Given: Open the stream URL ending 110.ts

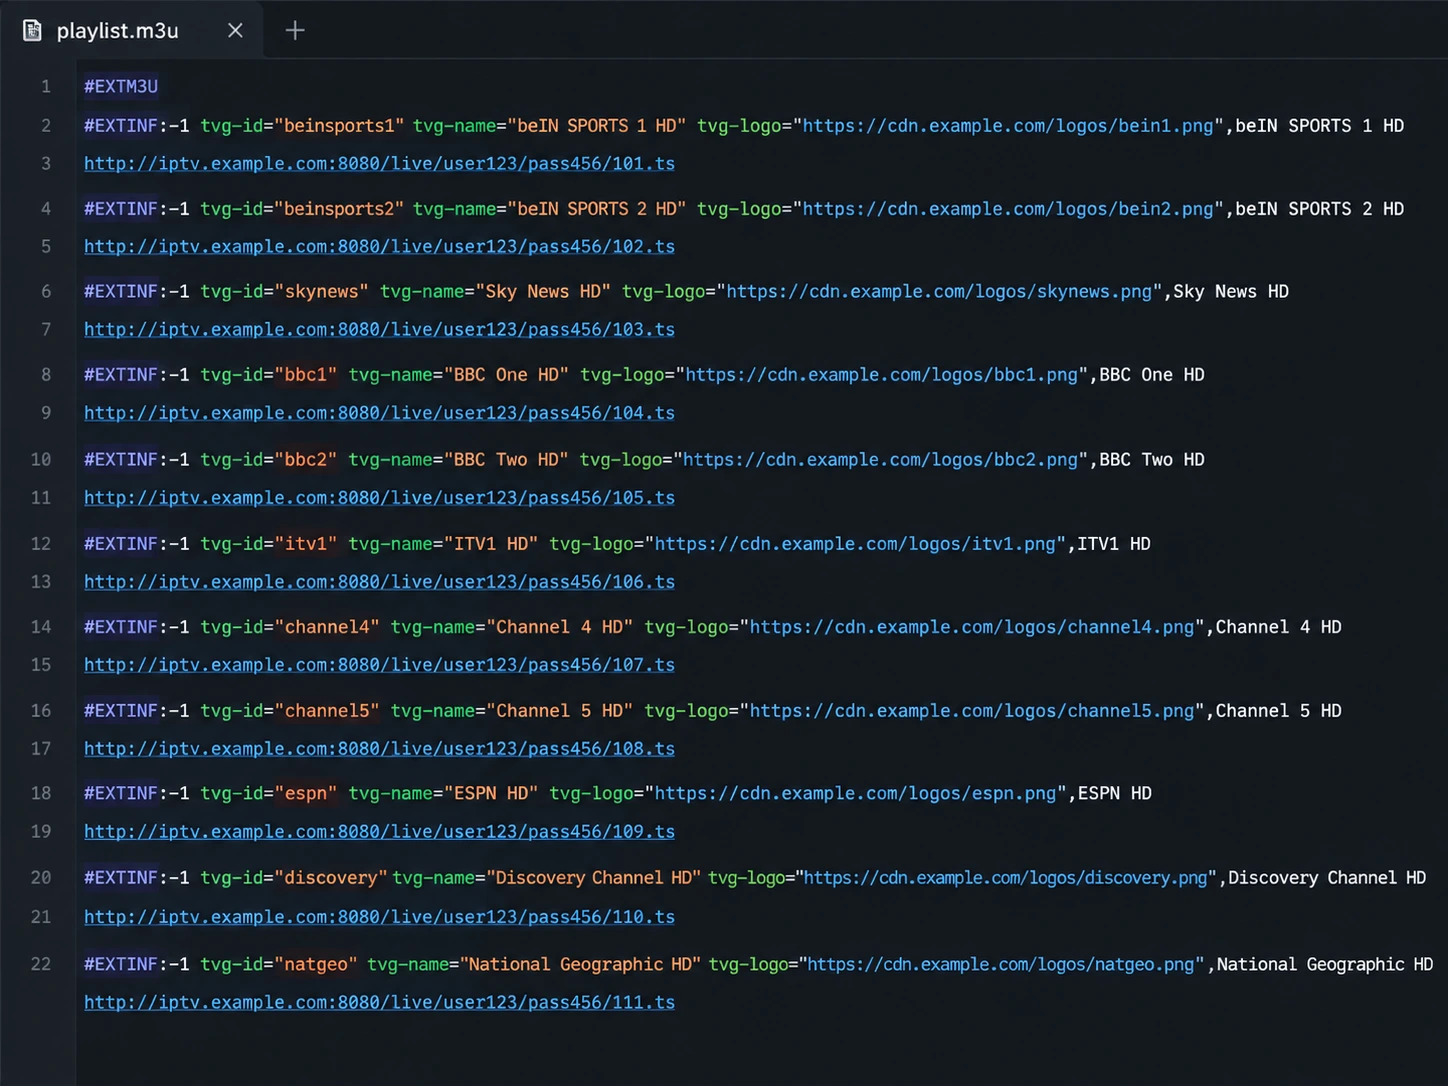Looking at the screenshot, I should point(379,916).
